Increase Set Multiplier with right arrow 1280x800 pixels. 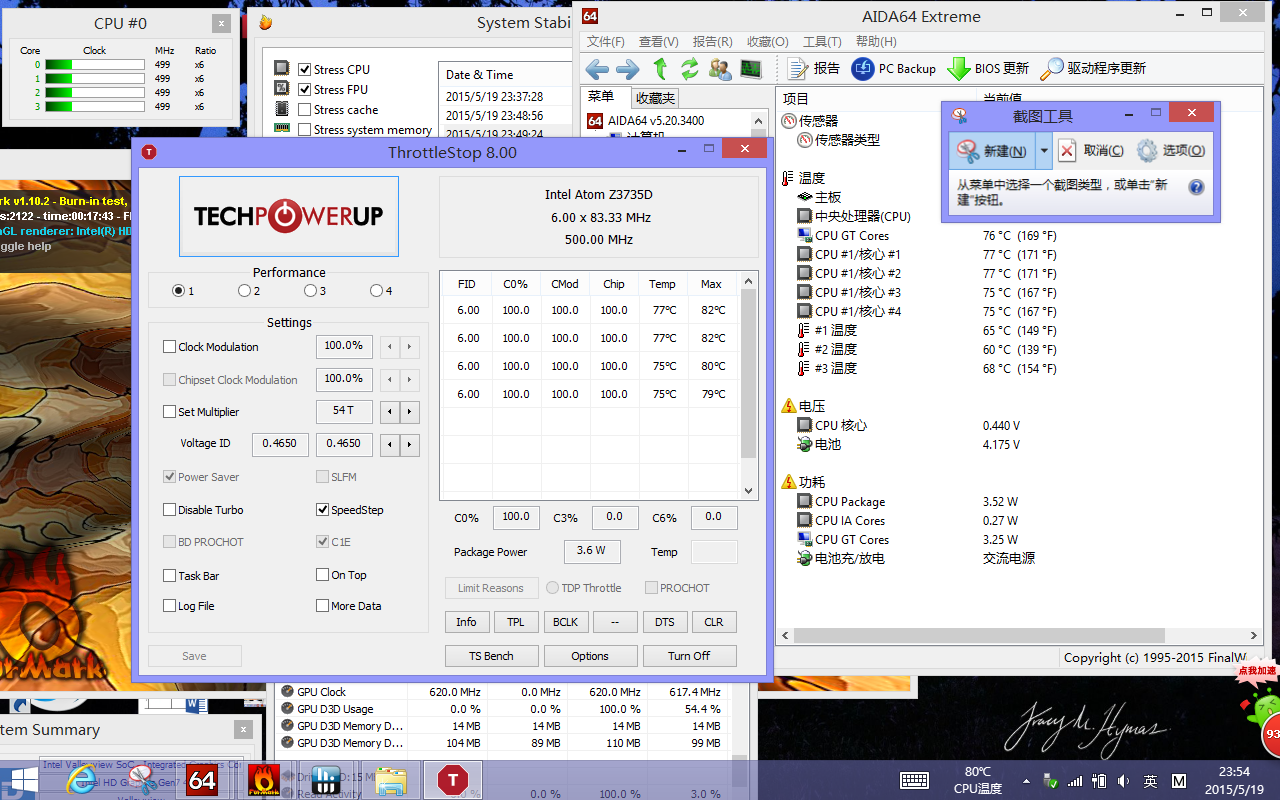coord(410,412)
